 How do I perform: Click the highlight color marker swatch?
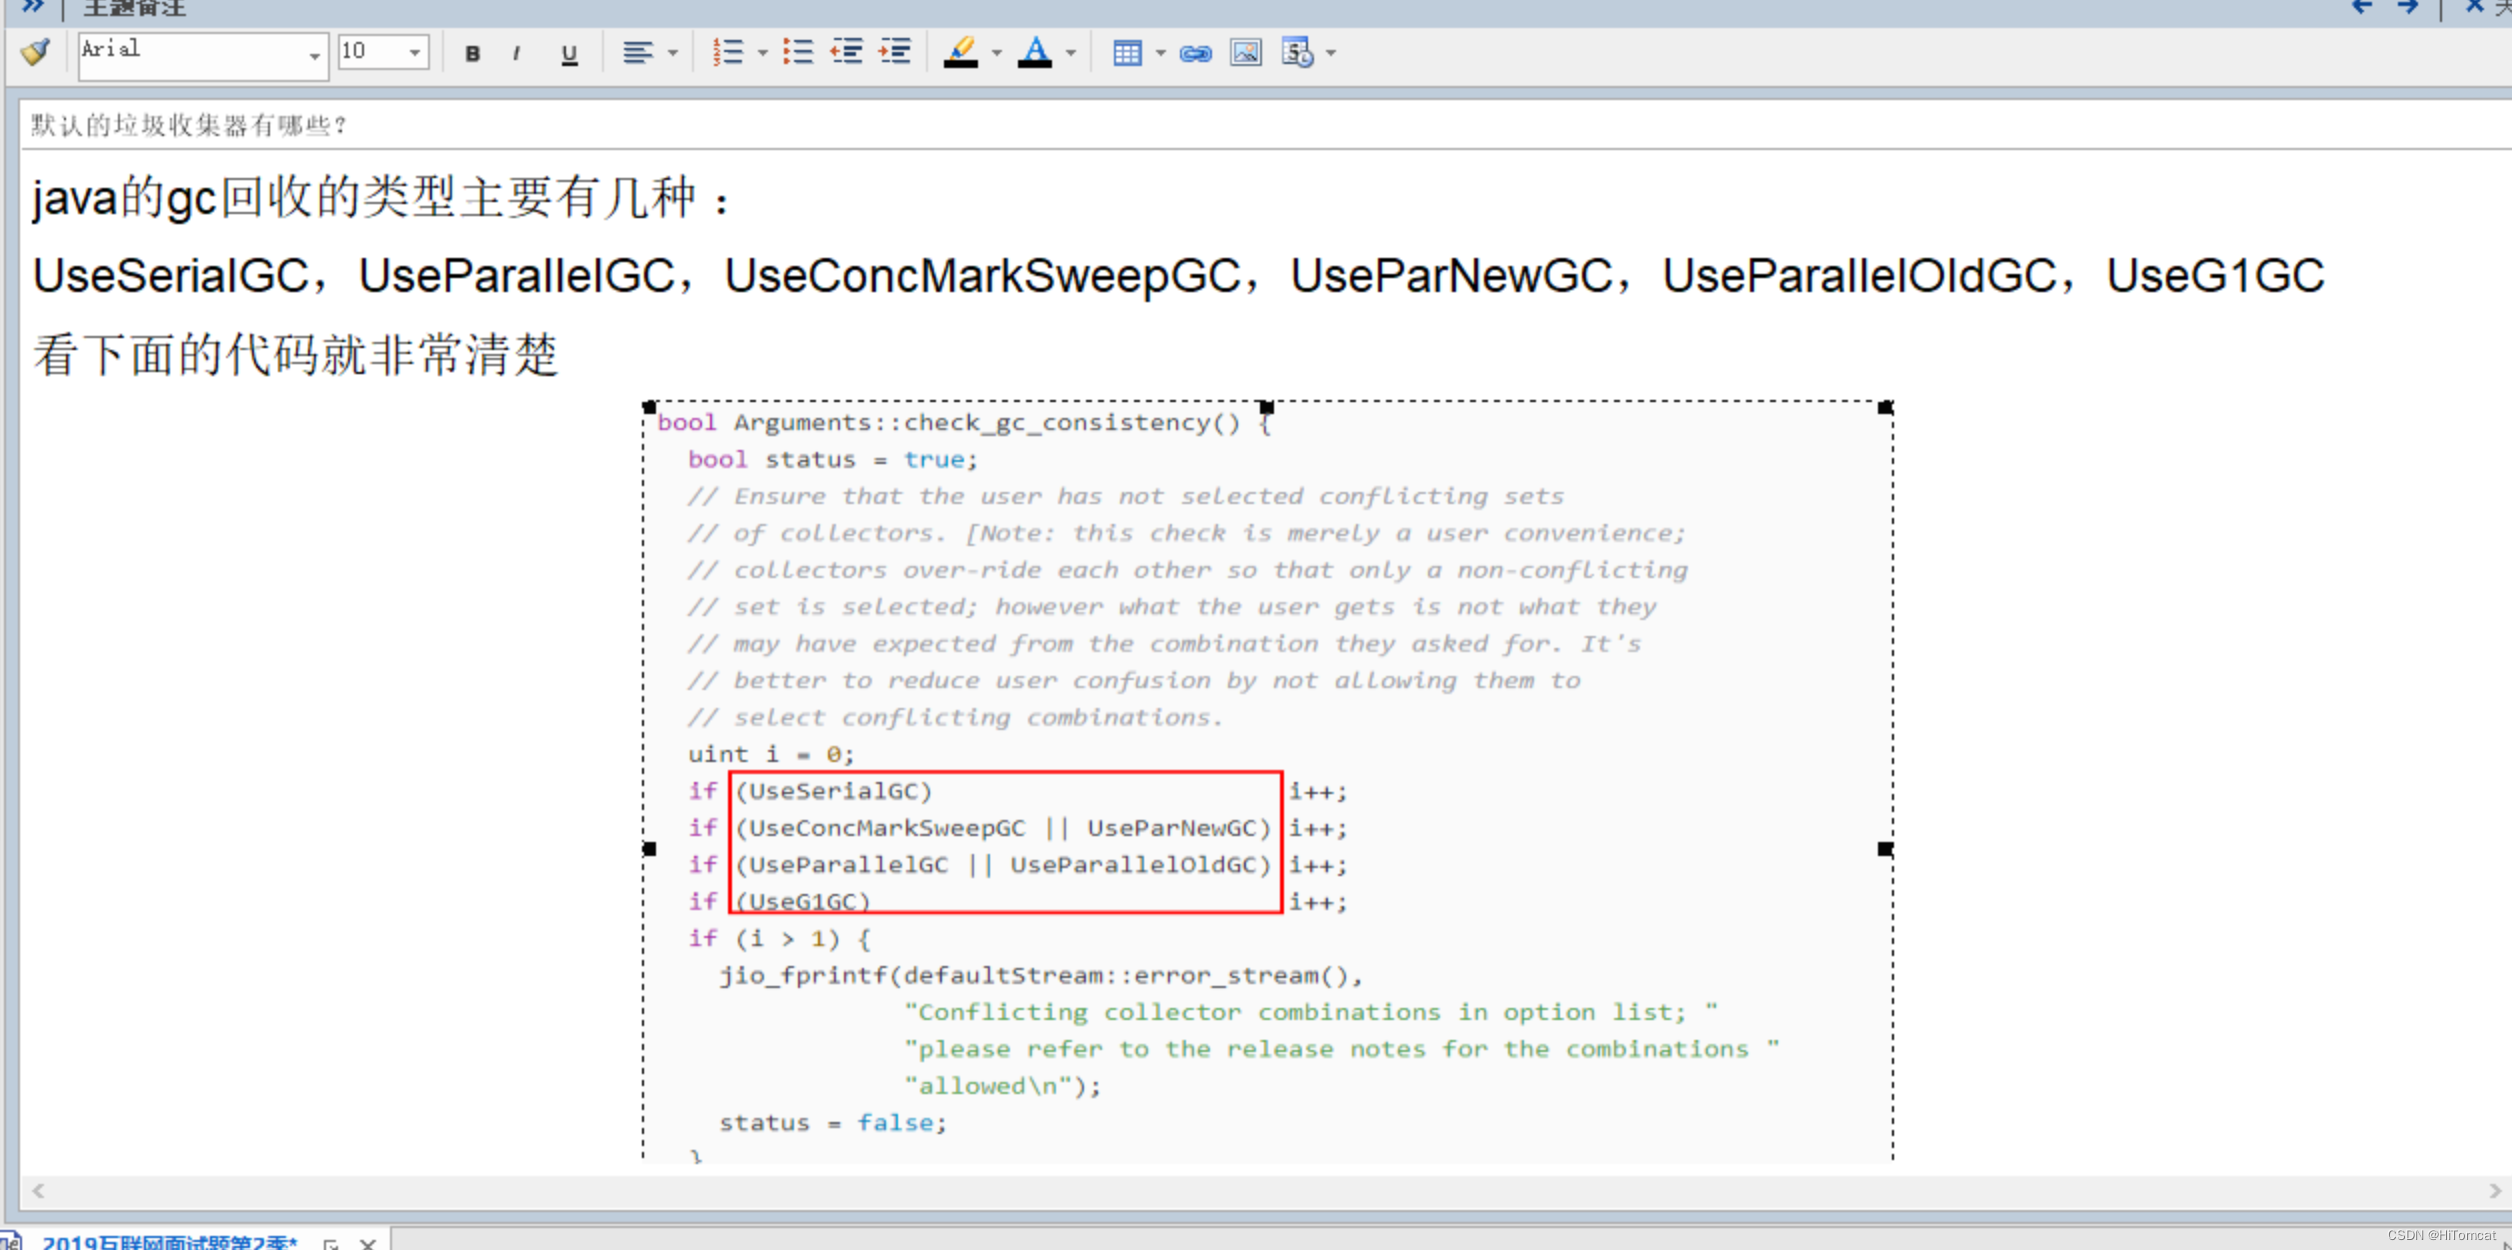[x=960, y=52]
